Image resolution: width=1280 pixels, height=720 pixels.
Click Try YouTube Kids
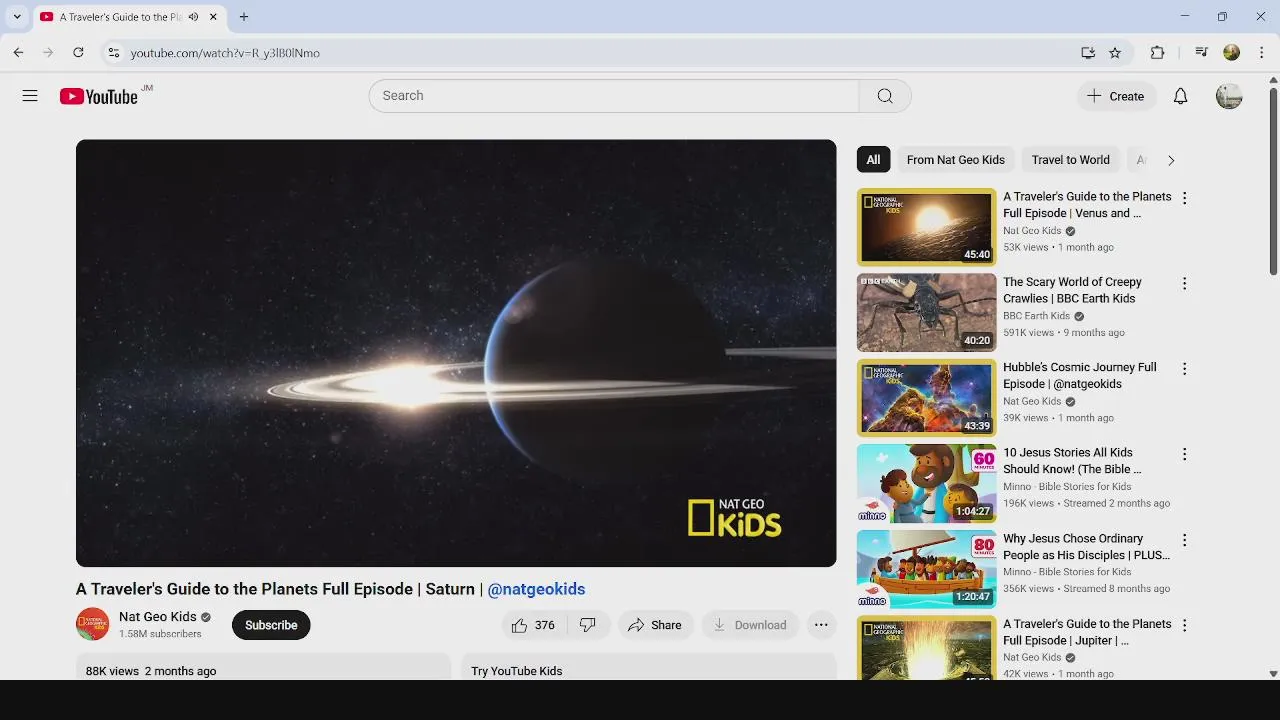(517, 671)
